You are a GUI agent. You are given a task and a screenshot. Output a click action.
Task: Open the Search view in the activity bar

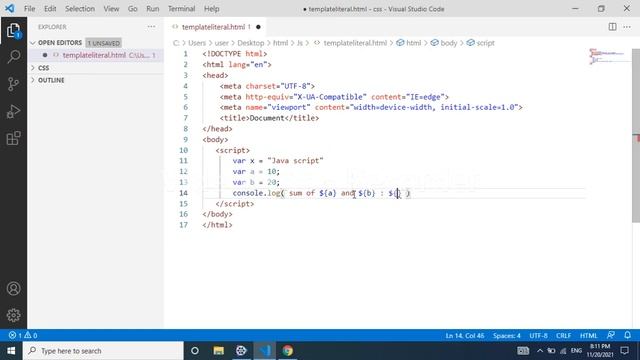[x=13, y=57]
